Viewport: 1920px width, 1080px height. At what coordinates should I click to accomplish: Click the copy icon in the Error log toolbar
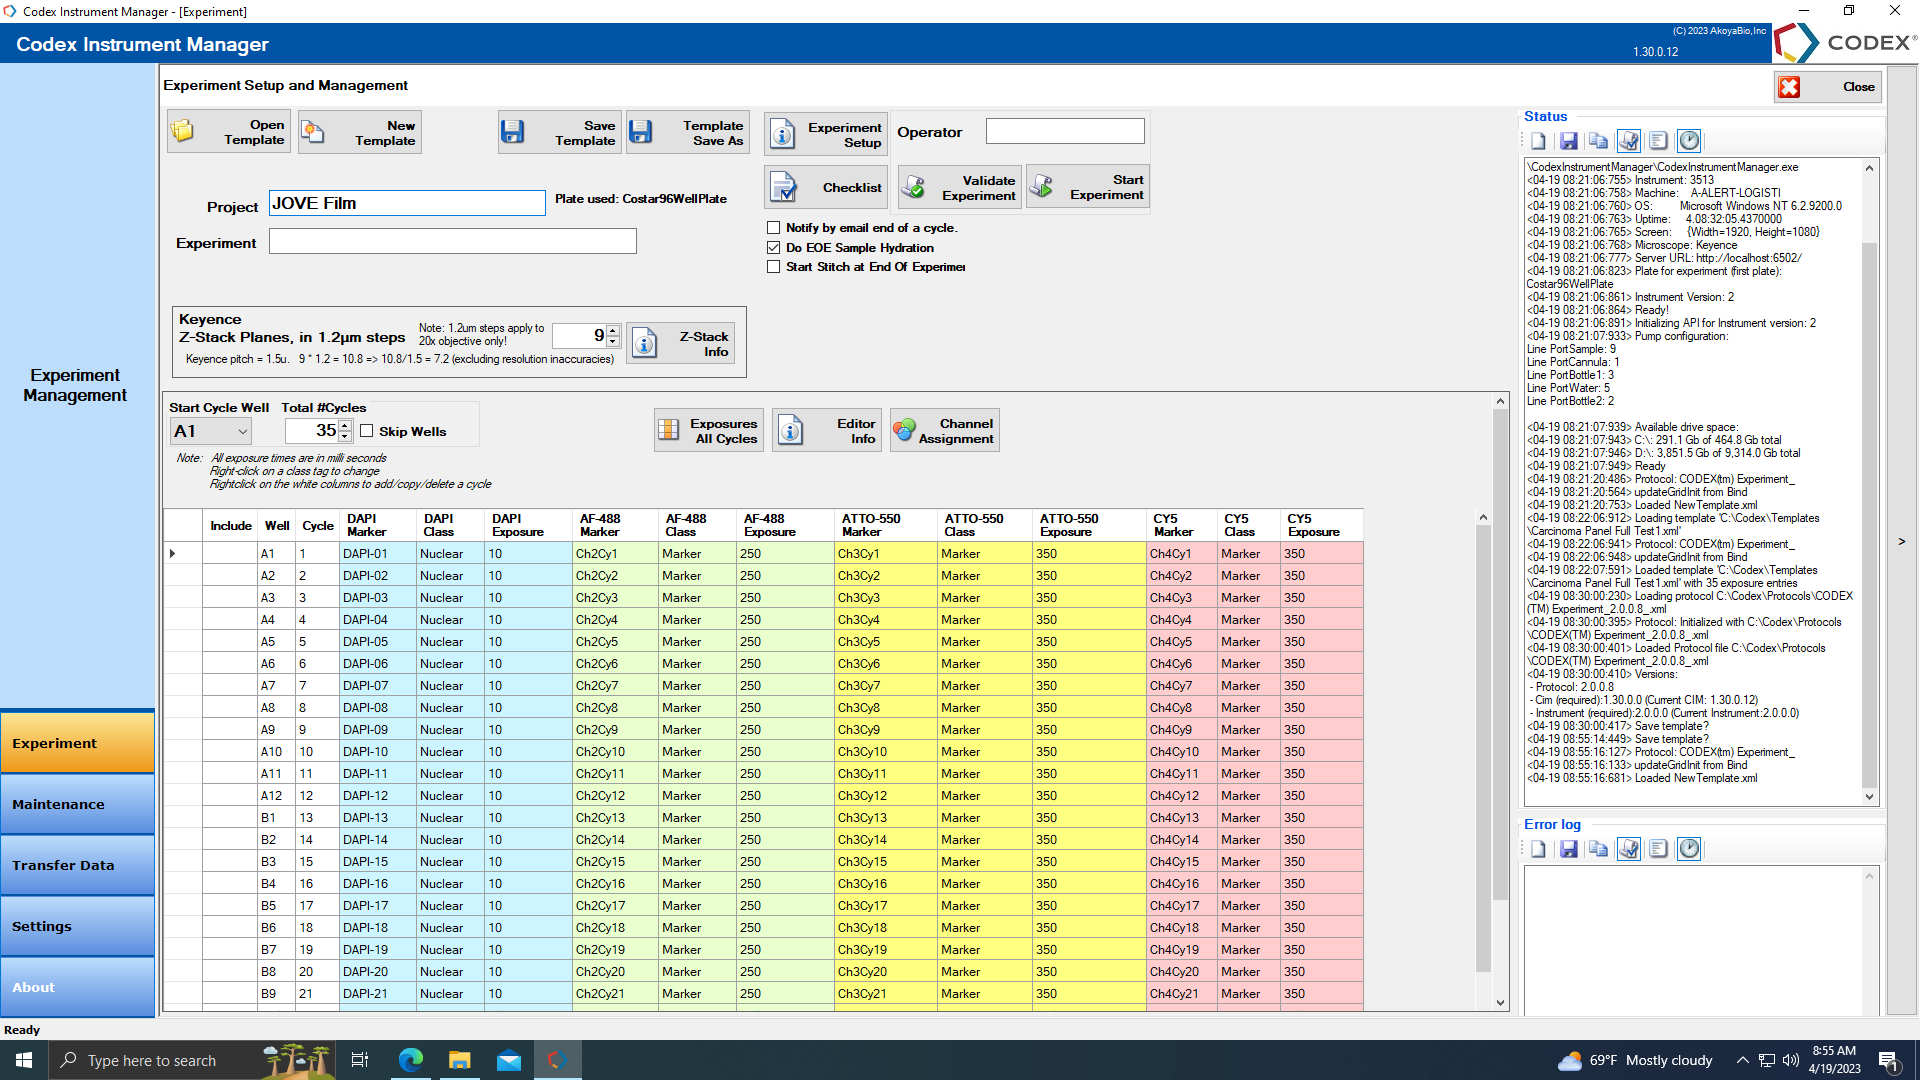[x=1598, y=849]
